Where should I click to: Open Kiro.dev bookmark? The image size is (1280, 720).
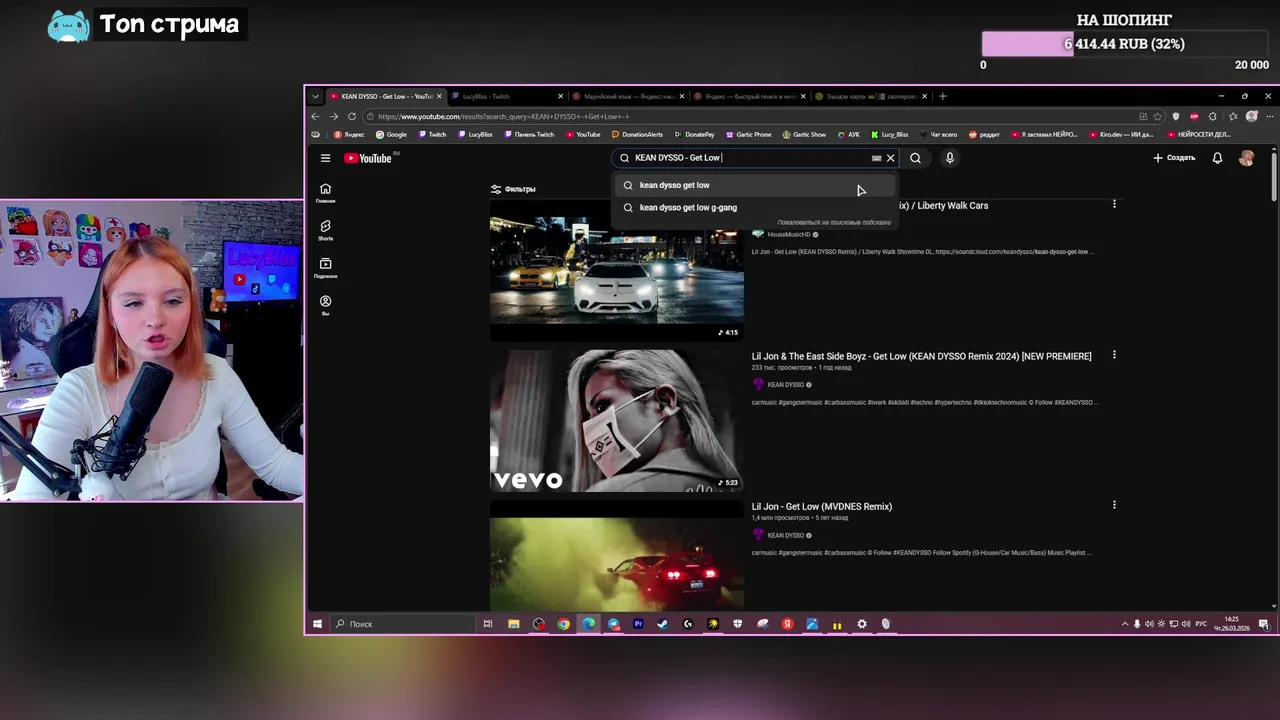click(x=1126, y=134)
